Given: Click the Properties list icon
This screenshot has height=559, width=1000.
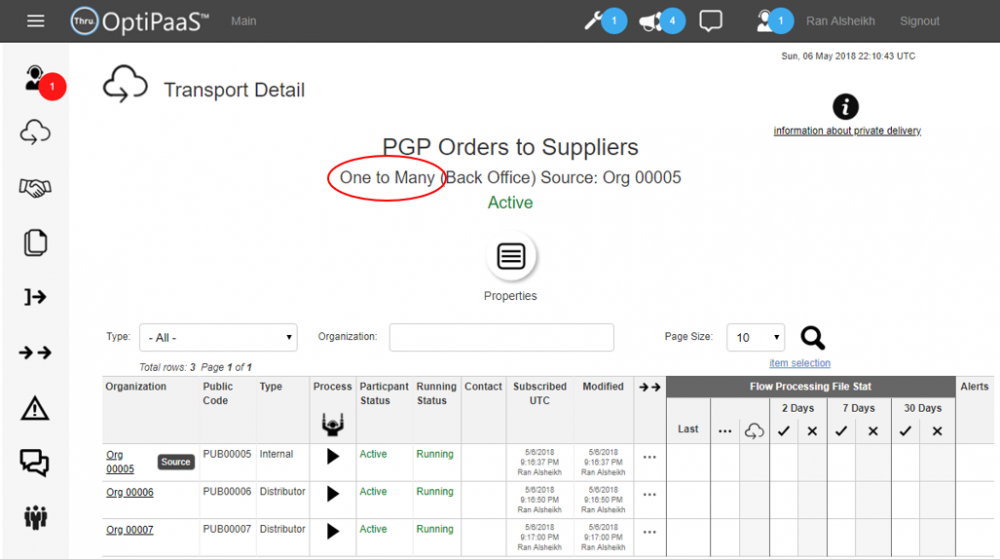Looking at the screenshot, I should (511, 257).
